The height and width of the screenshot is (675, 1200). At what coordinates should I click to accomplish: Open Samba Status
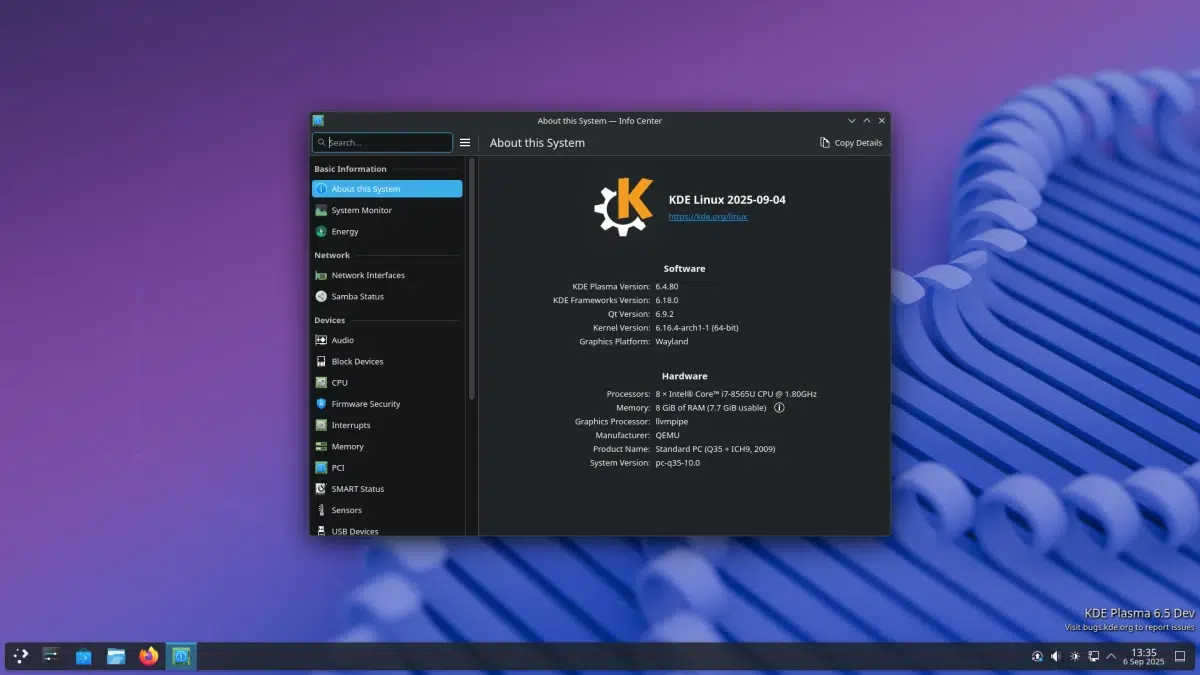tap(387, 296)
